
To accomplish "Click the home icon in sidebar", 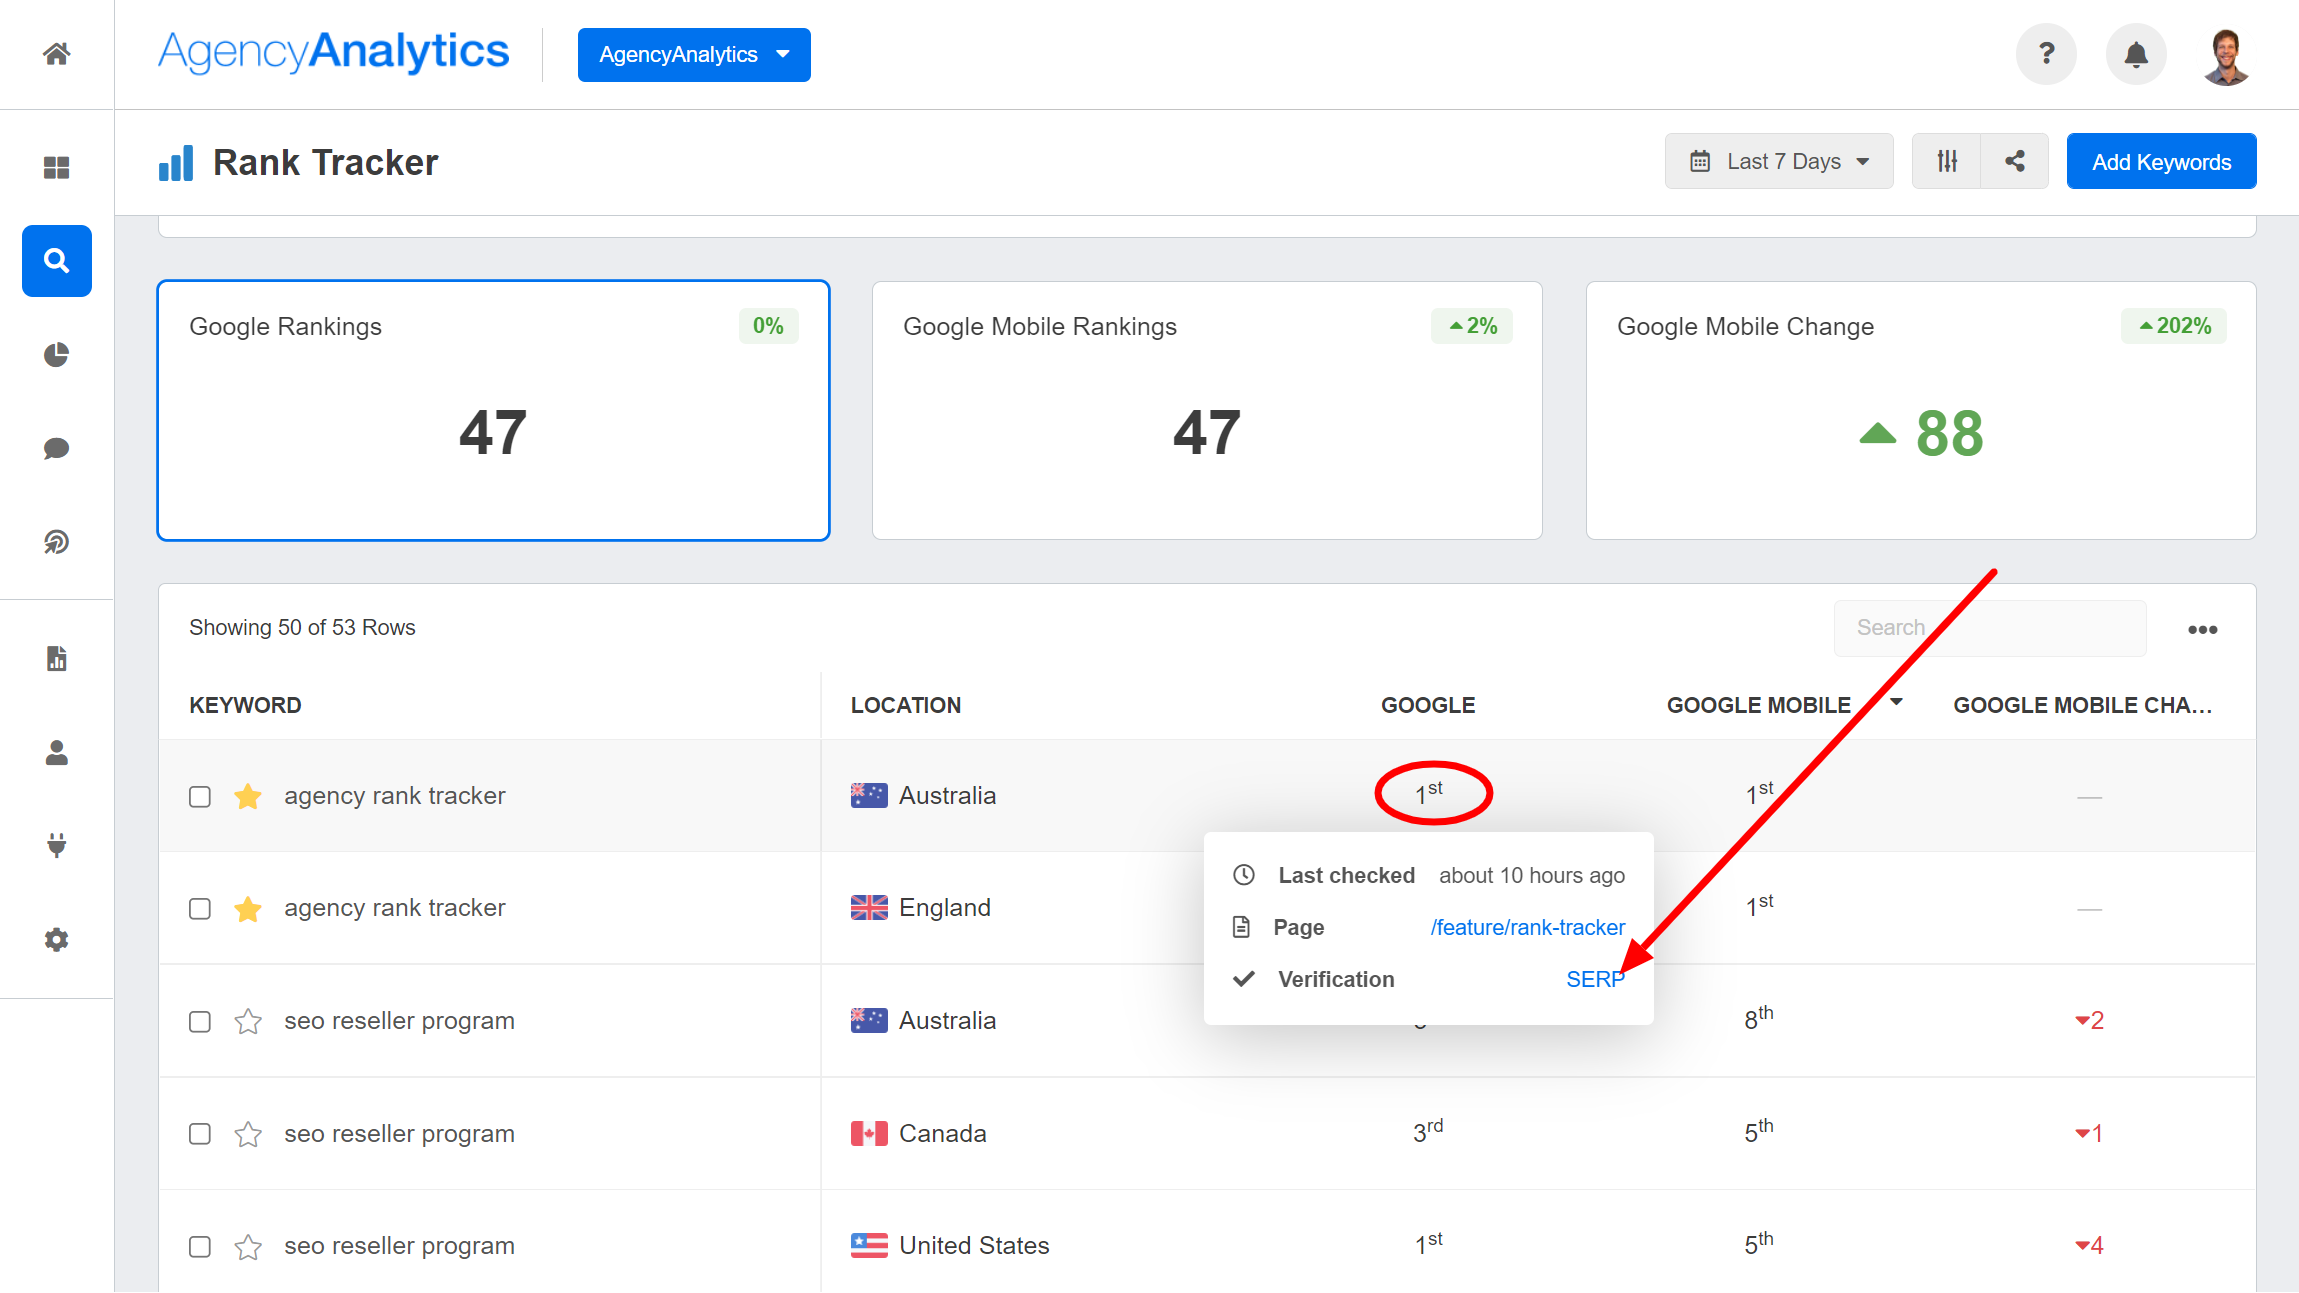I will 57,54.
